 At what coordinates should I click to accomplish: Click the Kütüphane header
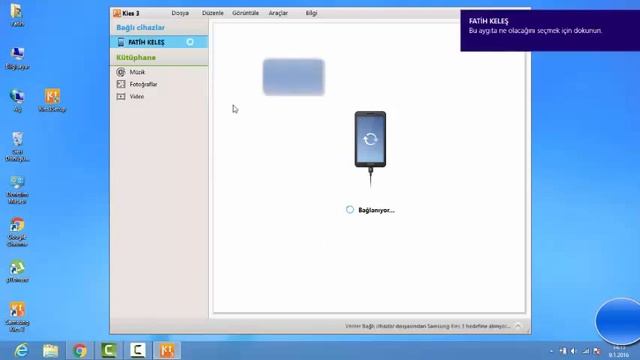click(136, 58)
